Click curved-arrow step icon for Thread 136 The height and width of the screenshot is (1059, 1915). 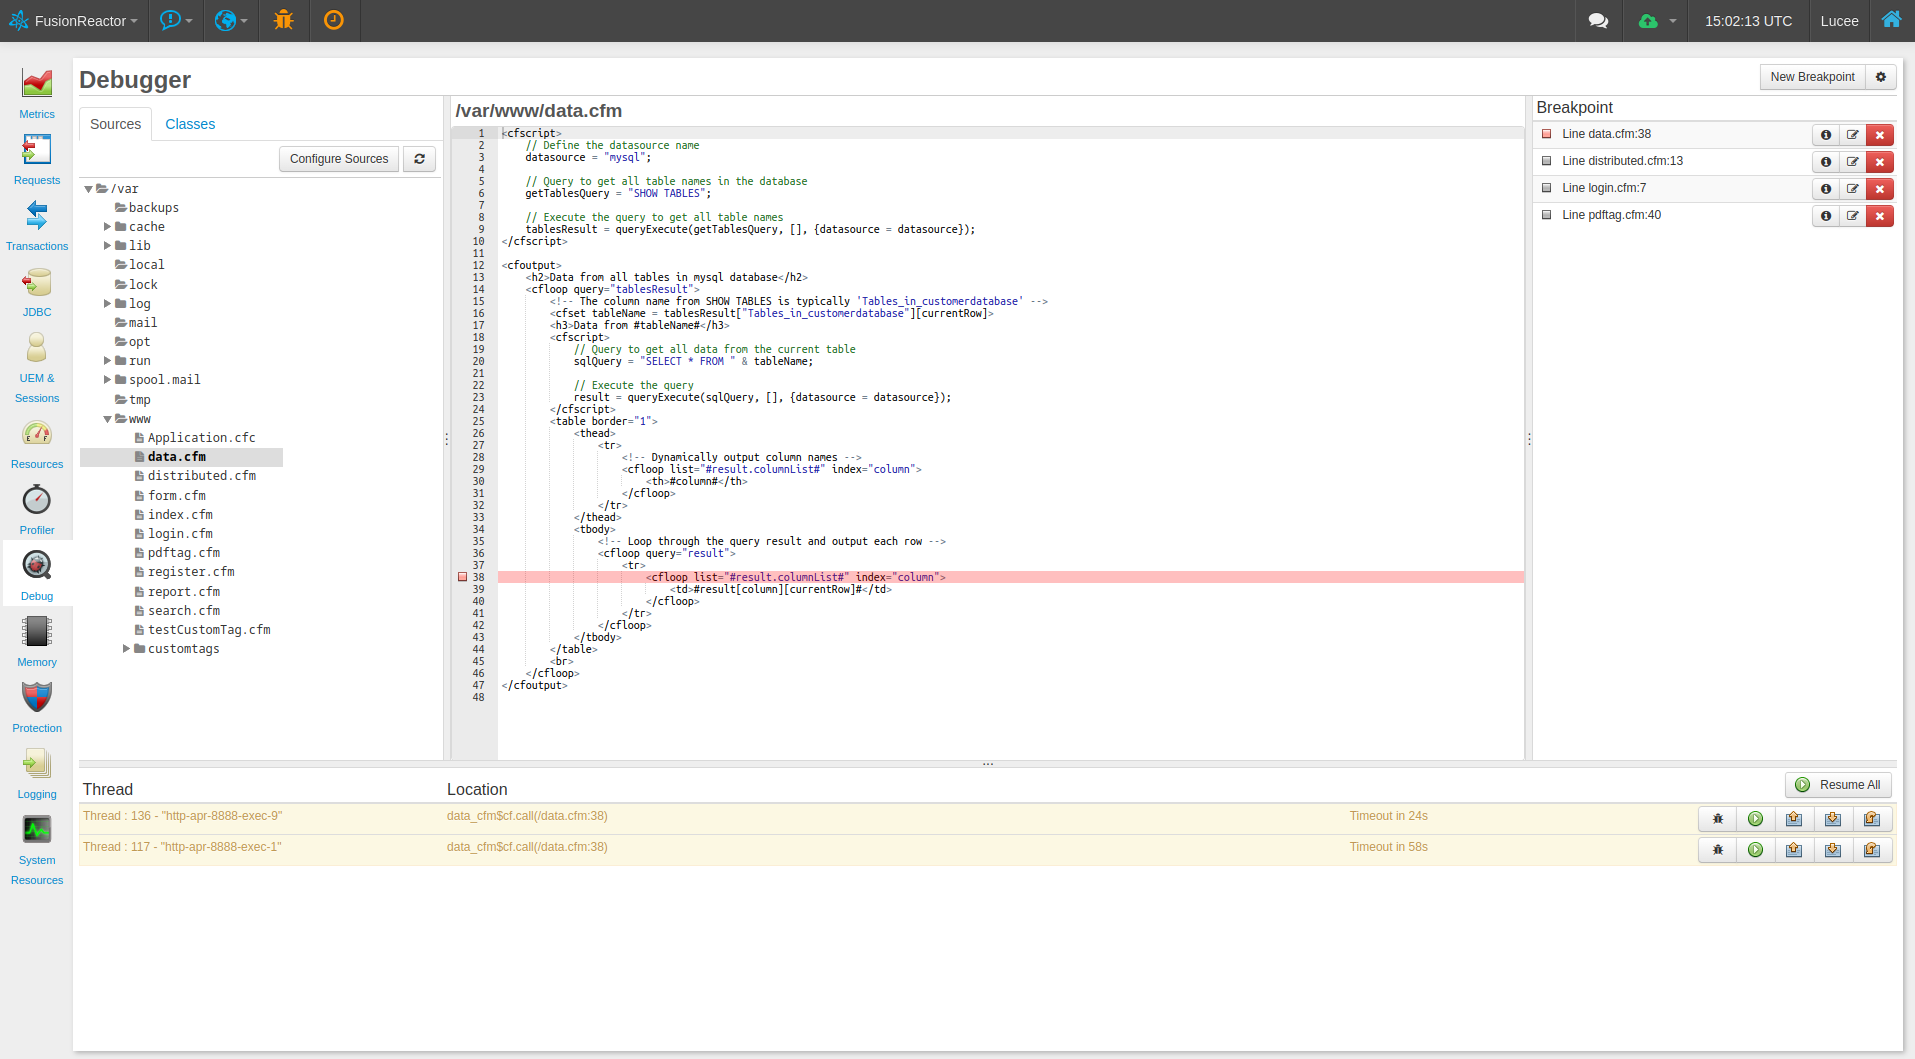1872,819
